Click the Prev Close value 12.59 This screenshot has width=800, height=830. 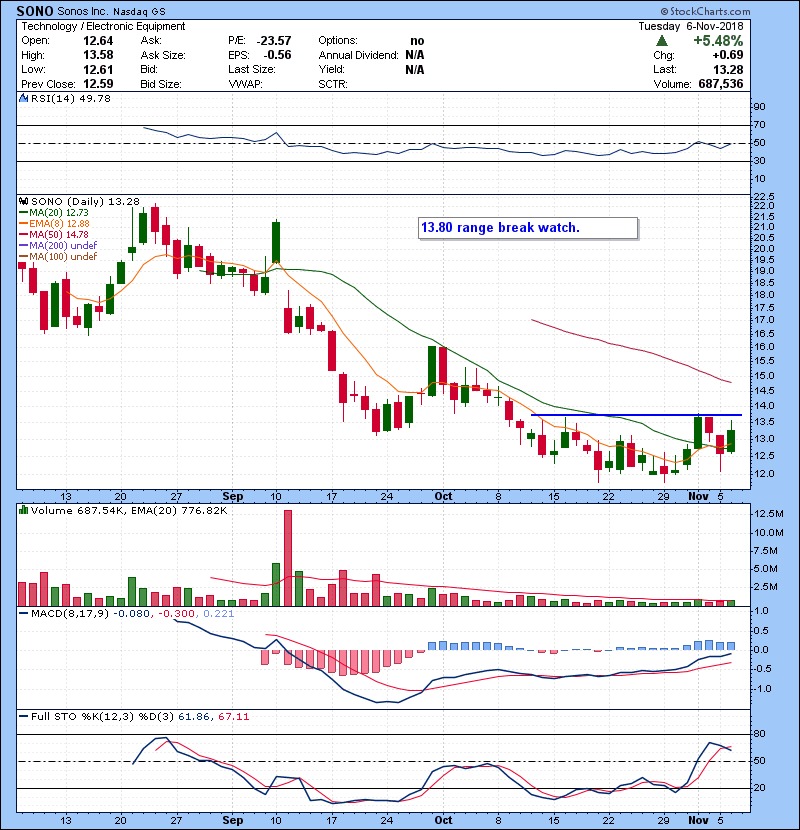click(x=98, y=84)
